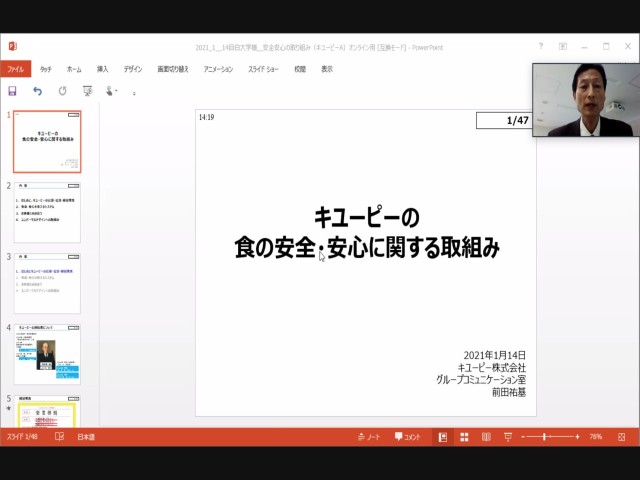
Task: Click the 76% zoom level button
Action: 596,437
